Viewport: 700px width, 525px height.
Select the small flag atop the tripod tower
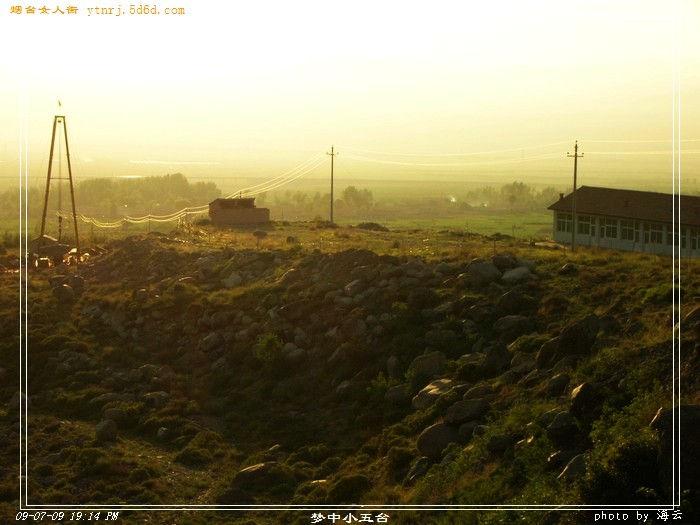pyautogui.click(x=59, y=104)
